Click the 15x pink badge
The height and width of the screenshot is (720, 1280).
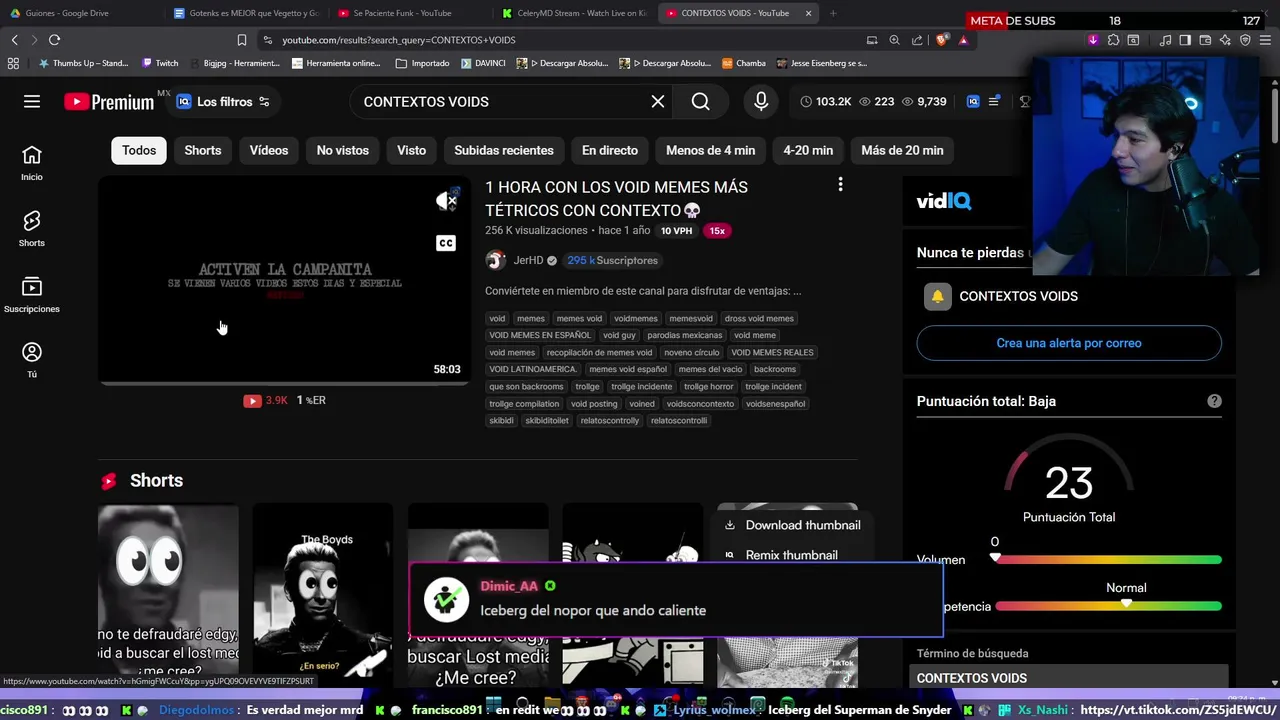pos(717,231)
